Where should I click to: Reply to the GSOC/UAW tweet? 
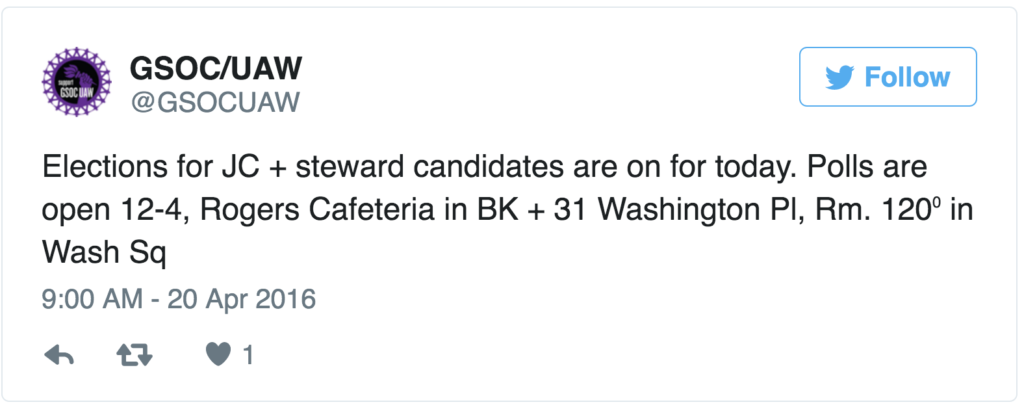point(59,355)
